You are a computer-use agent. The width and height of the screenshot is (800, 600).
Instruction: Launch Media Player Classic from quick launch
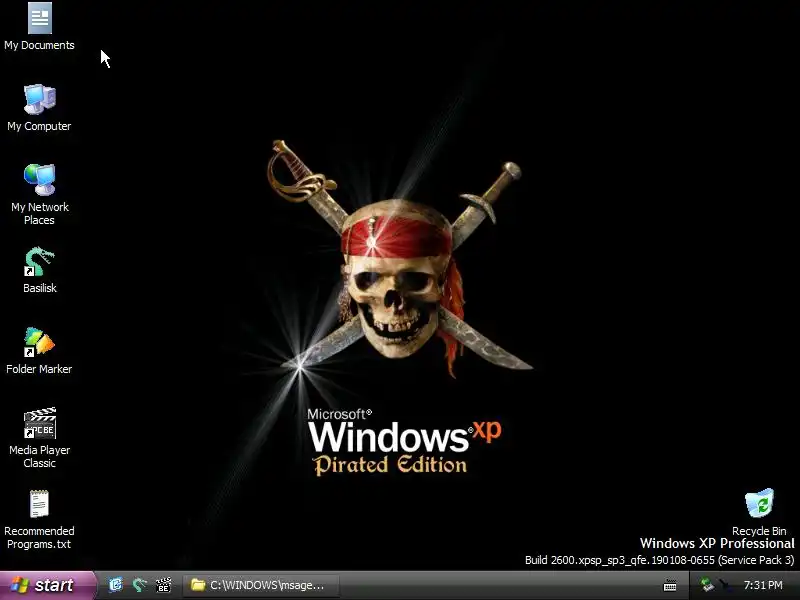coord(163,585)
